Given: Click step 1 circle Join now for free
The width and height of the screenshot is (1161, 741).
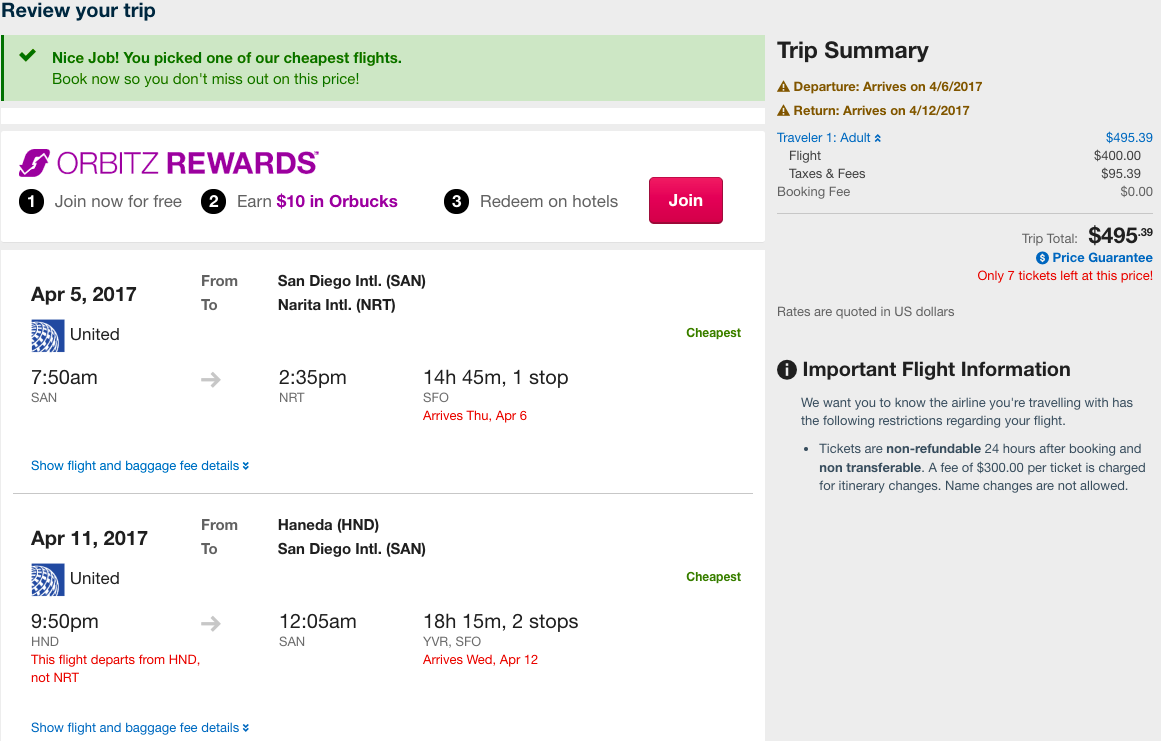Looking at the screenshot, I should (31, 201).
